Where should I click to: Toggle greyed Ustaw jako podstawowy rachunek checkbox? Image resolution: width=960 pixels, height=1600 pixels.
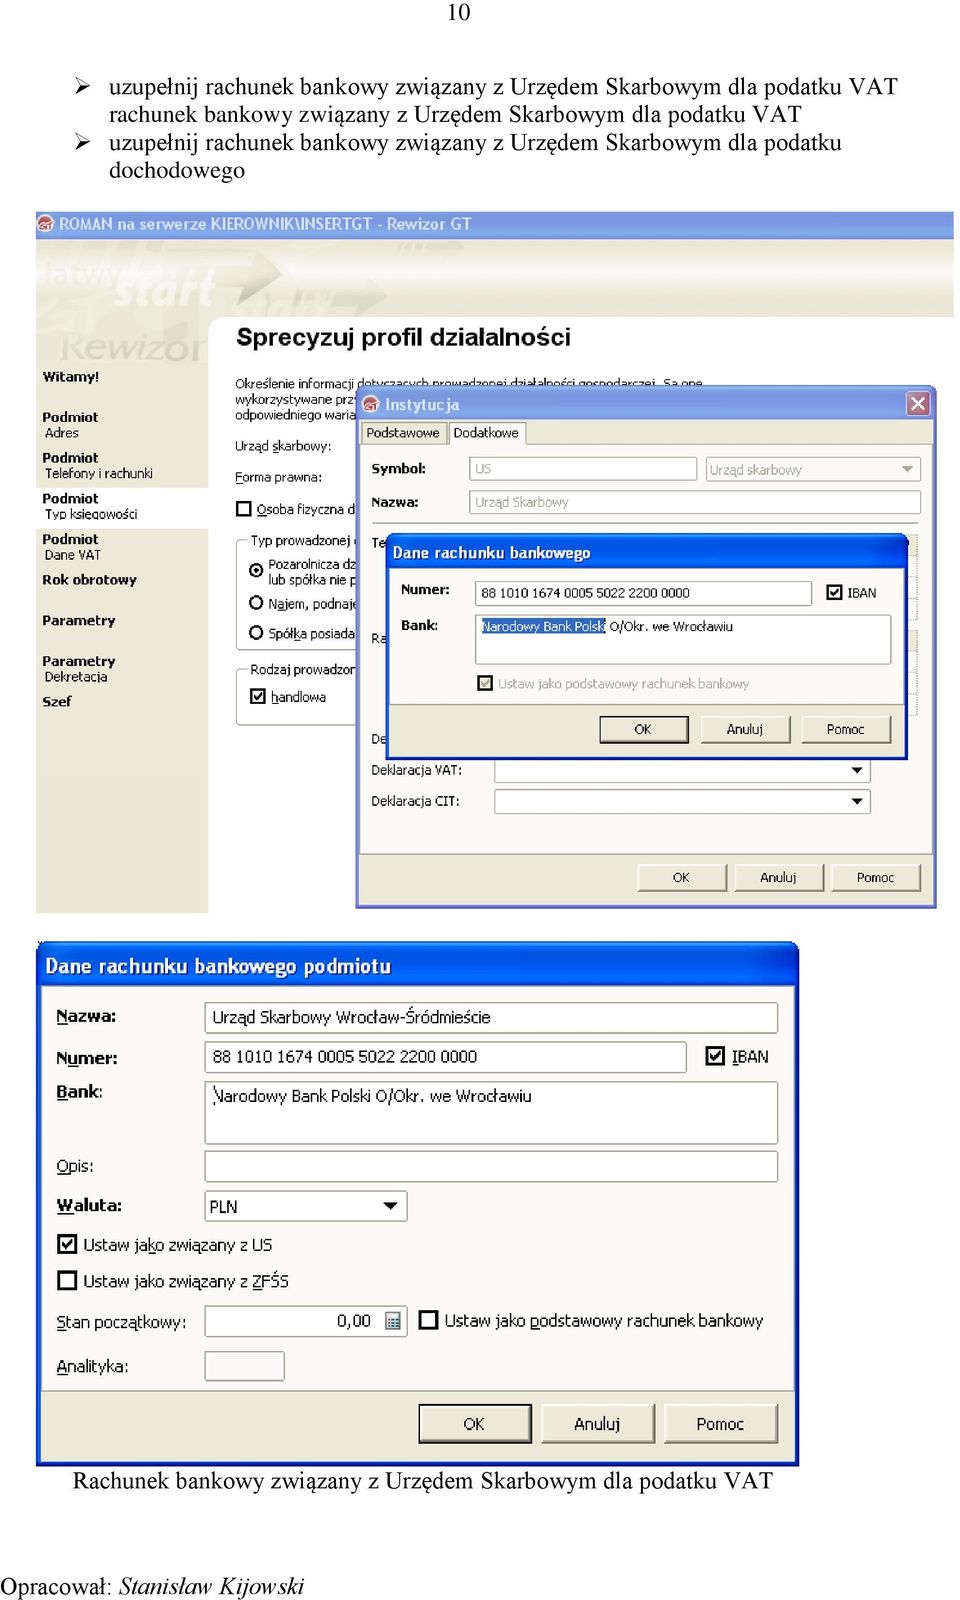486,683
